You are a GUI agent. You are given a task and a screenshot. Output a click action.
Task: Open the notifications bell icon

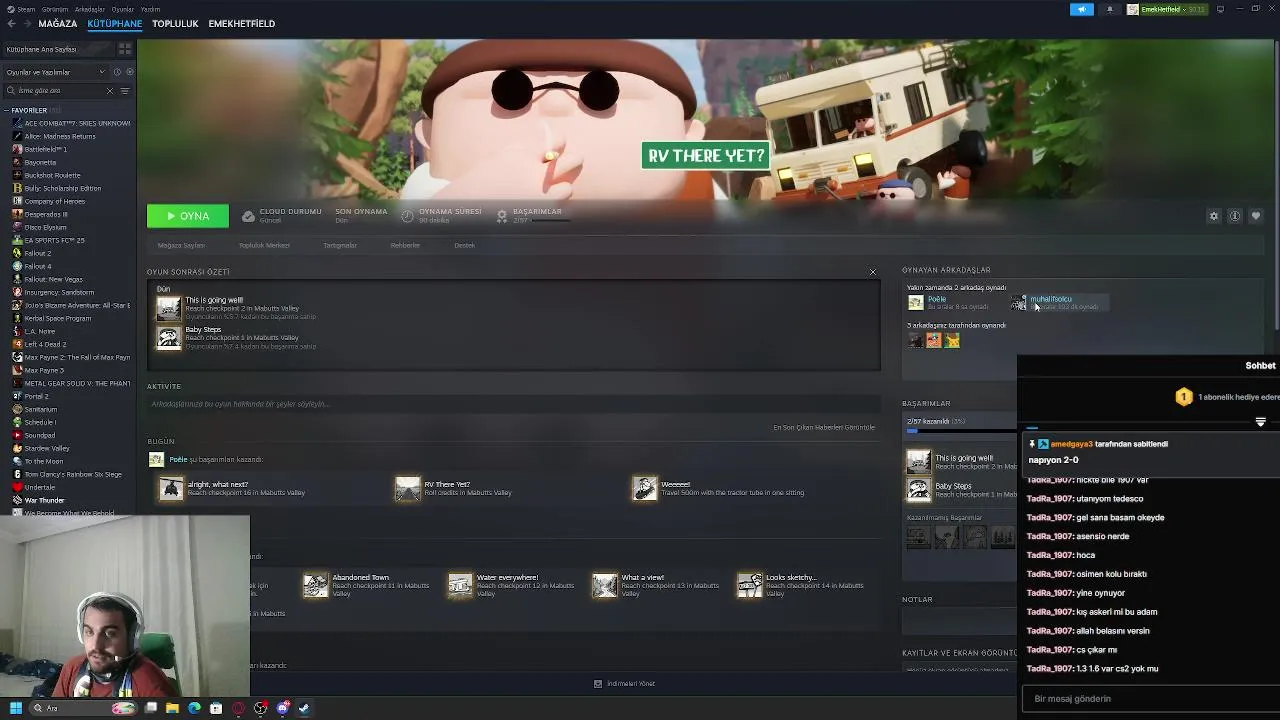[1110, 9]
